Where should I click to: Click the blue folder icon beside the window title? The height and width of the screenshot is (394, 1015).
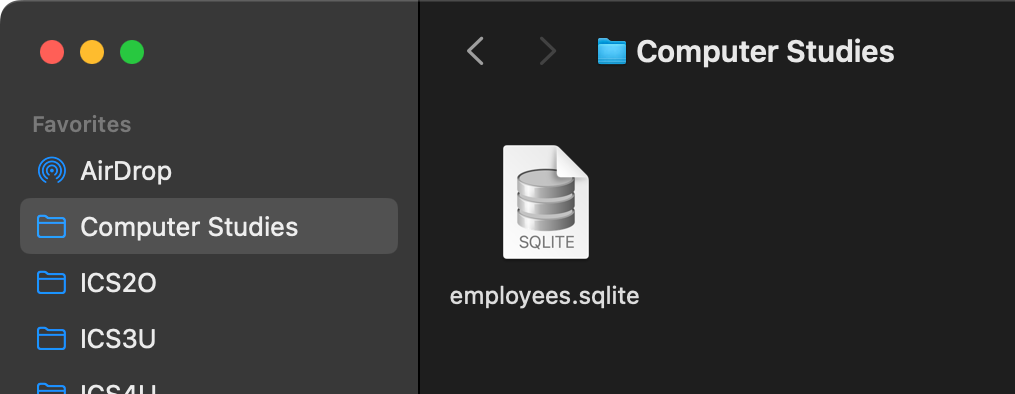[x=612, y=51]
